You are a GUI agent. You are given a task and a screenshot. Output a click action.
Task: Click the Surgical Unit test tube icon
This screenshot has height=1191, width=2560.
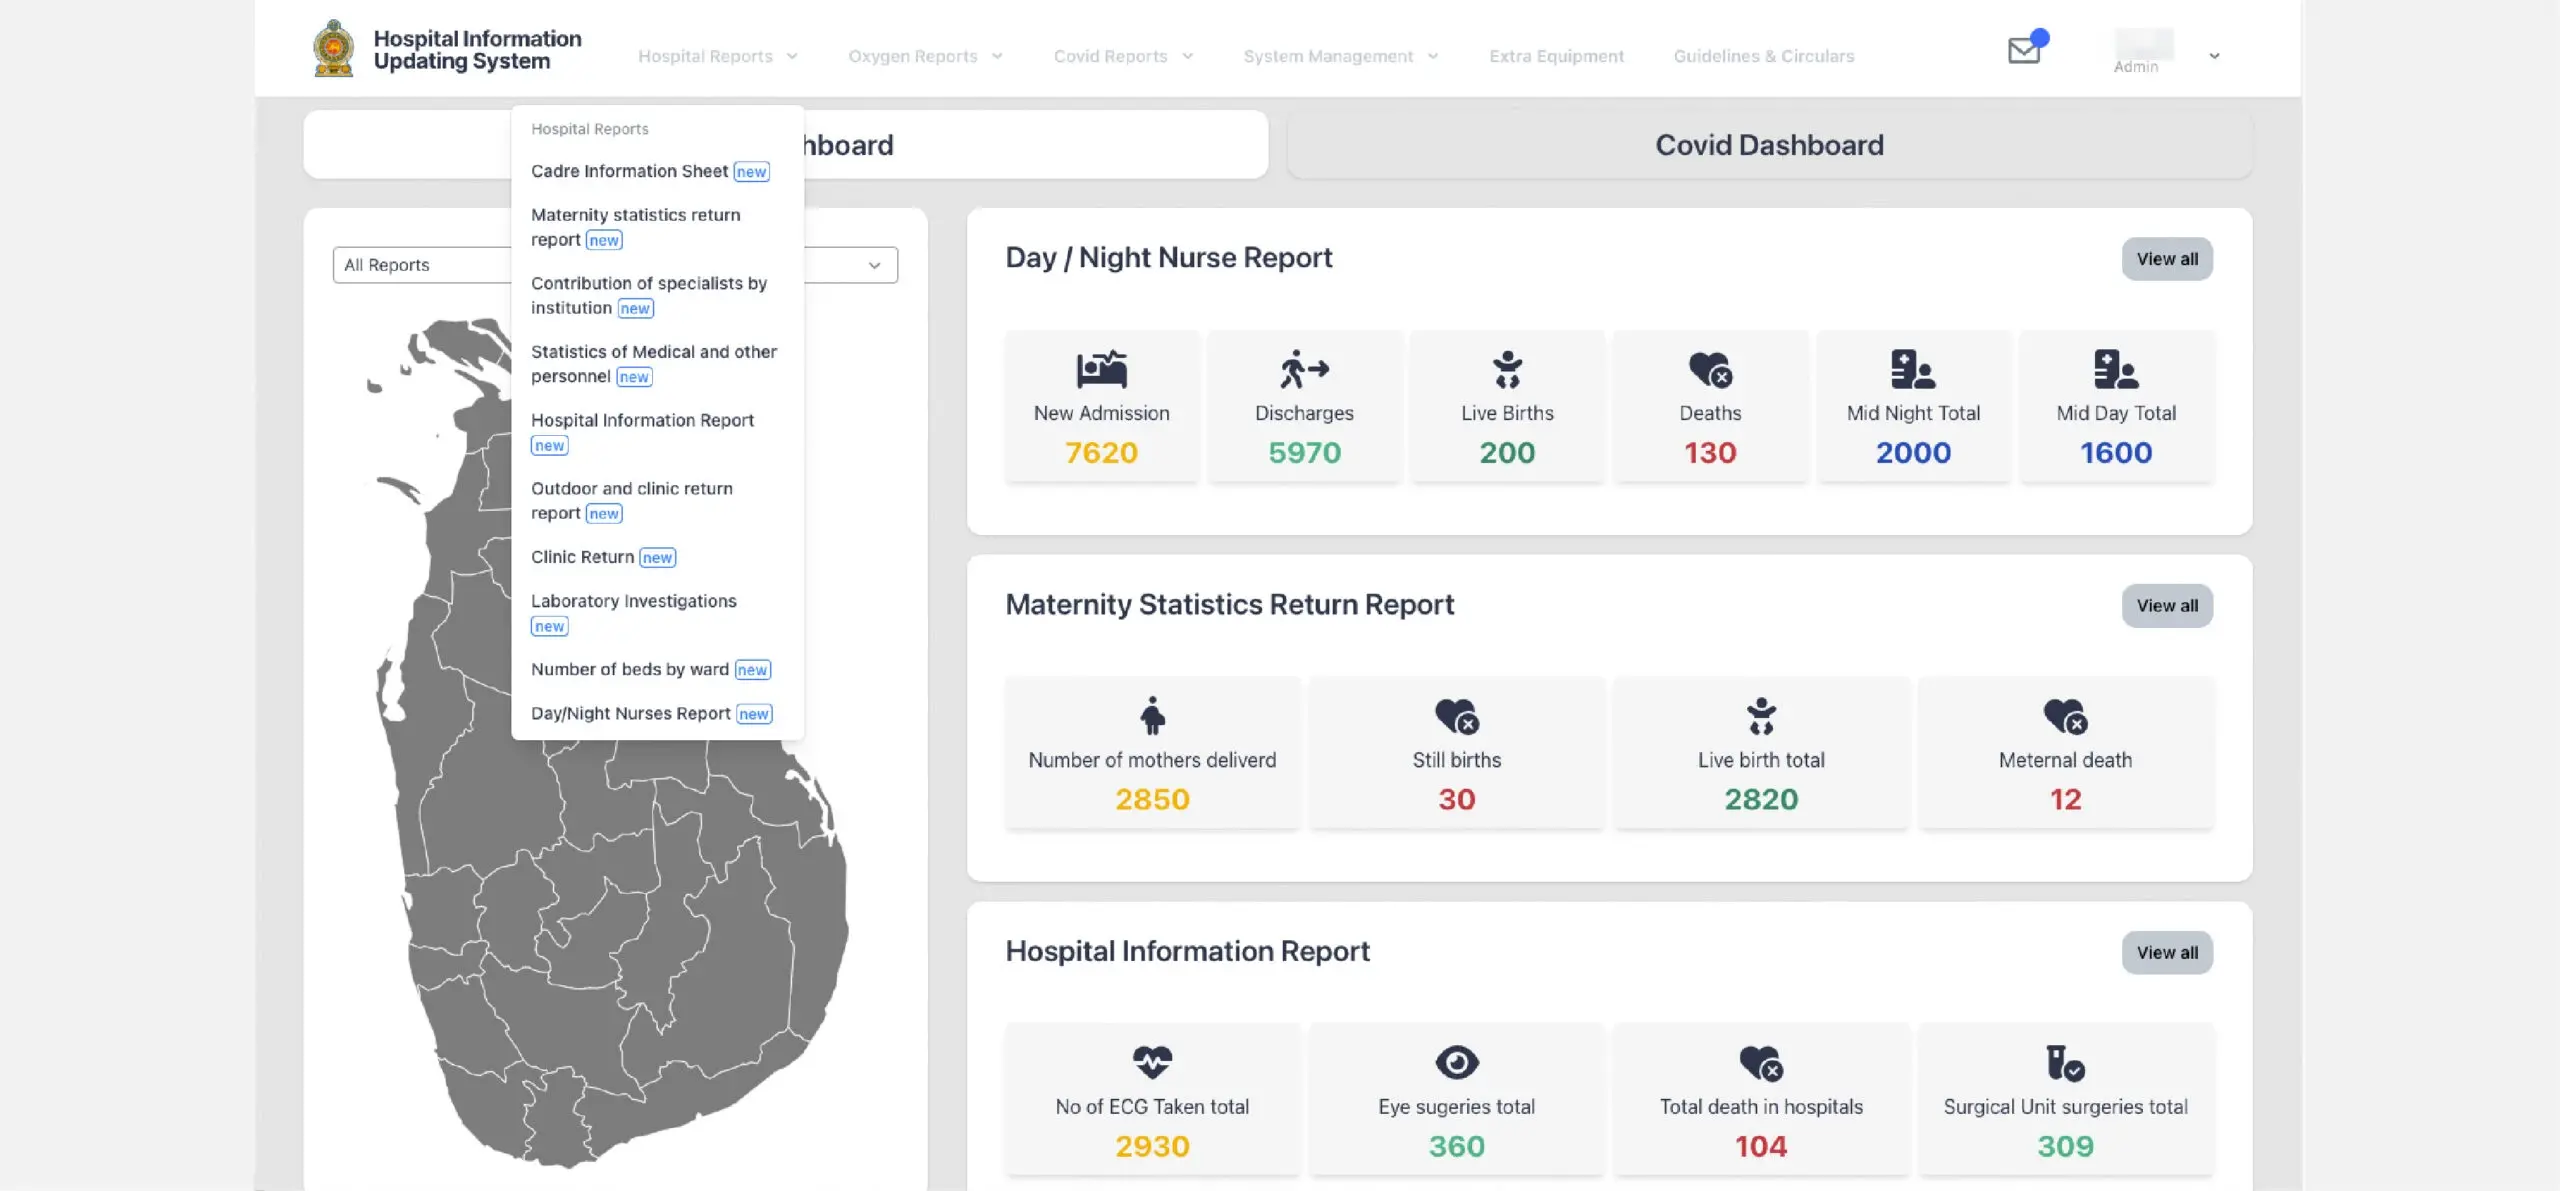[2065, 1062]
